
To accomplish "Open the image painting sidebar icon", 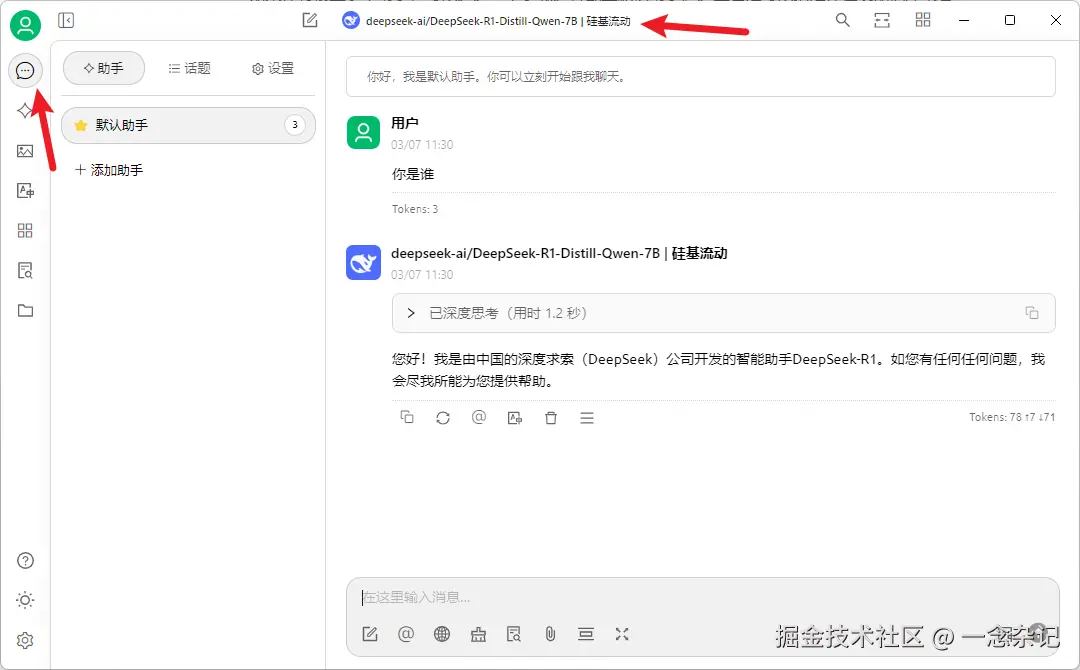I will [x=25, y=151].
